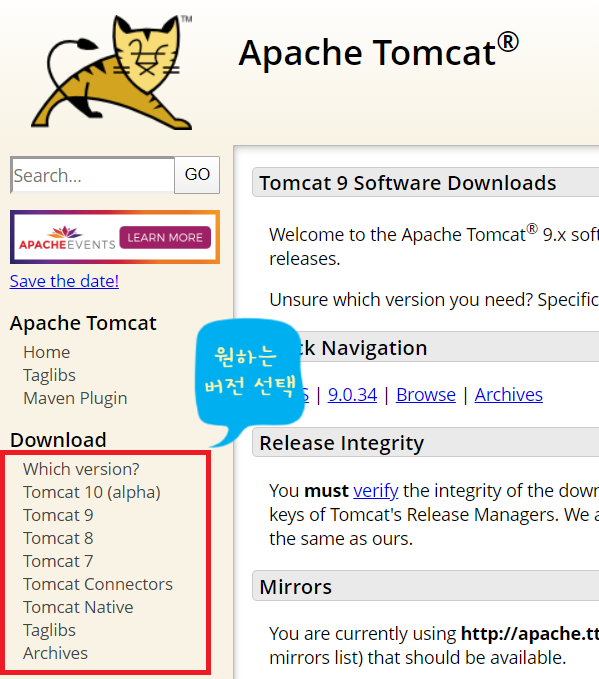Open the Apache Events banner
599x679 pixels.
[115, 237]
